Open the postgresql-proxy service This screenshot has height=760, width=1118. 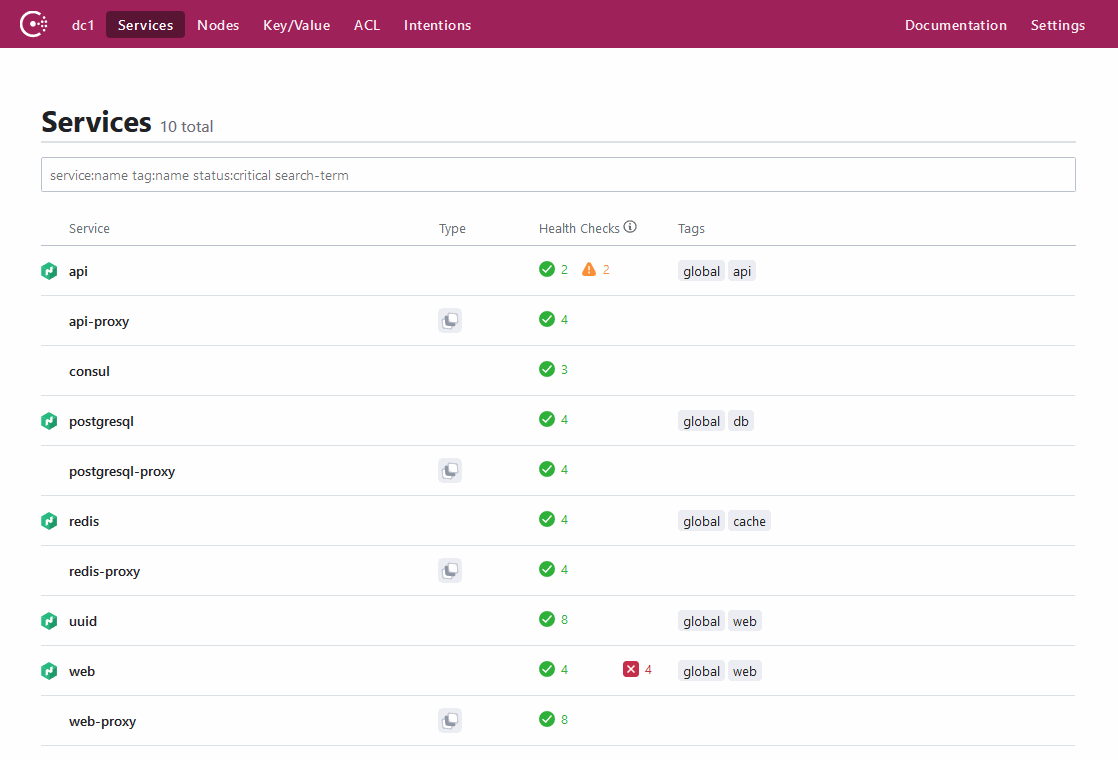pyautogui.click(x=122, y=471)
